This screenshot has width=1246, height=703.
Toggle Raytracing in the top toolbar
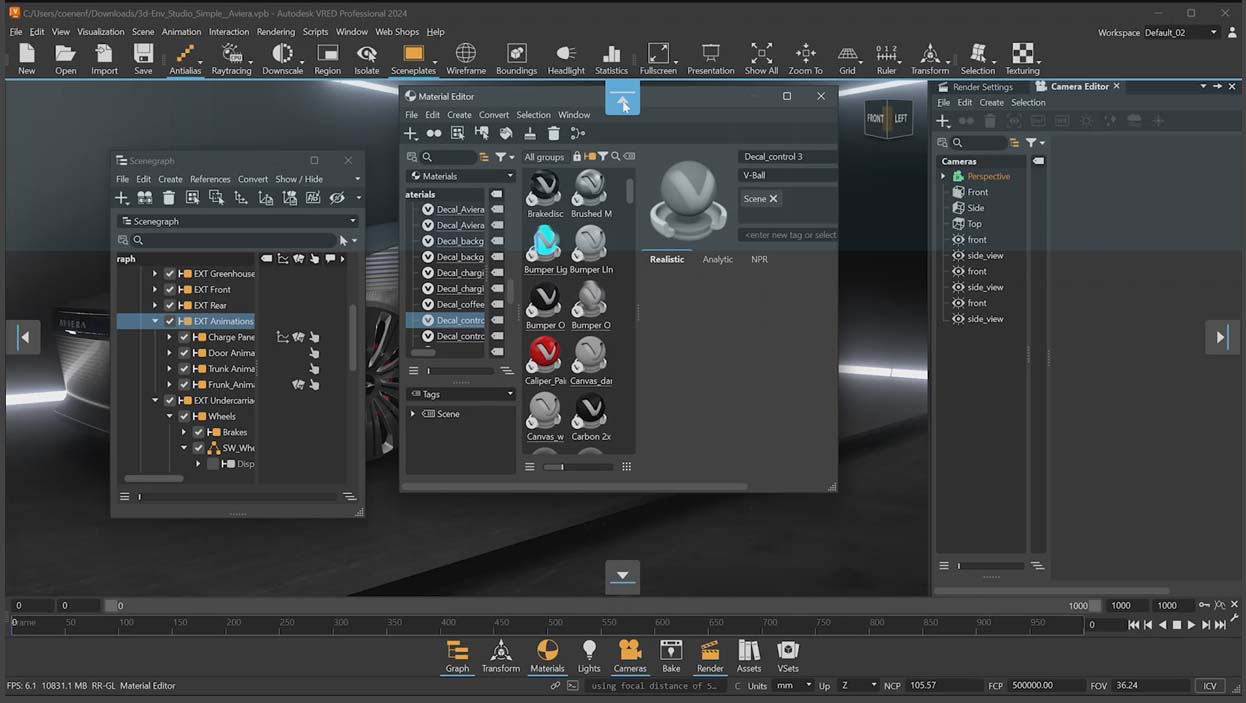[231, 58]
